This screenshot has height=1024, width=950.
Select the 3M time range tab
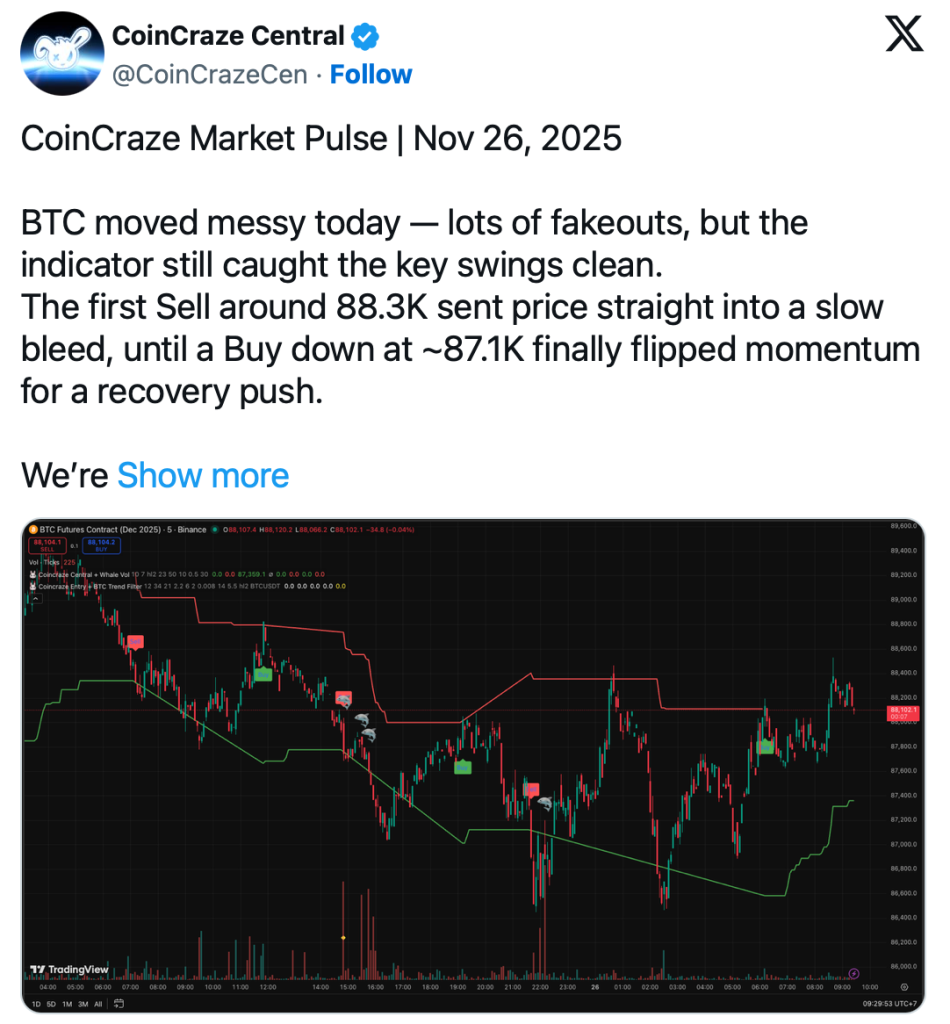tap(82, 1003)
